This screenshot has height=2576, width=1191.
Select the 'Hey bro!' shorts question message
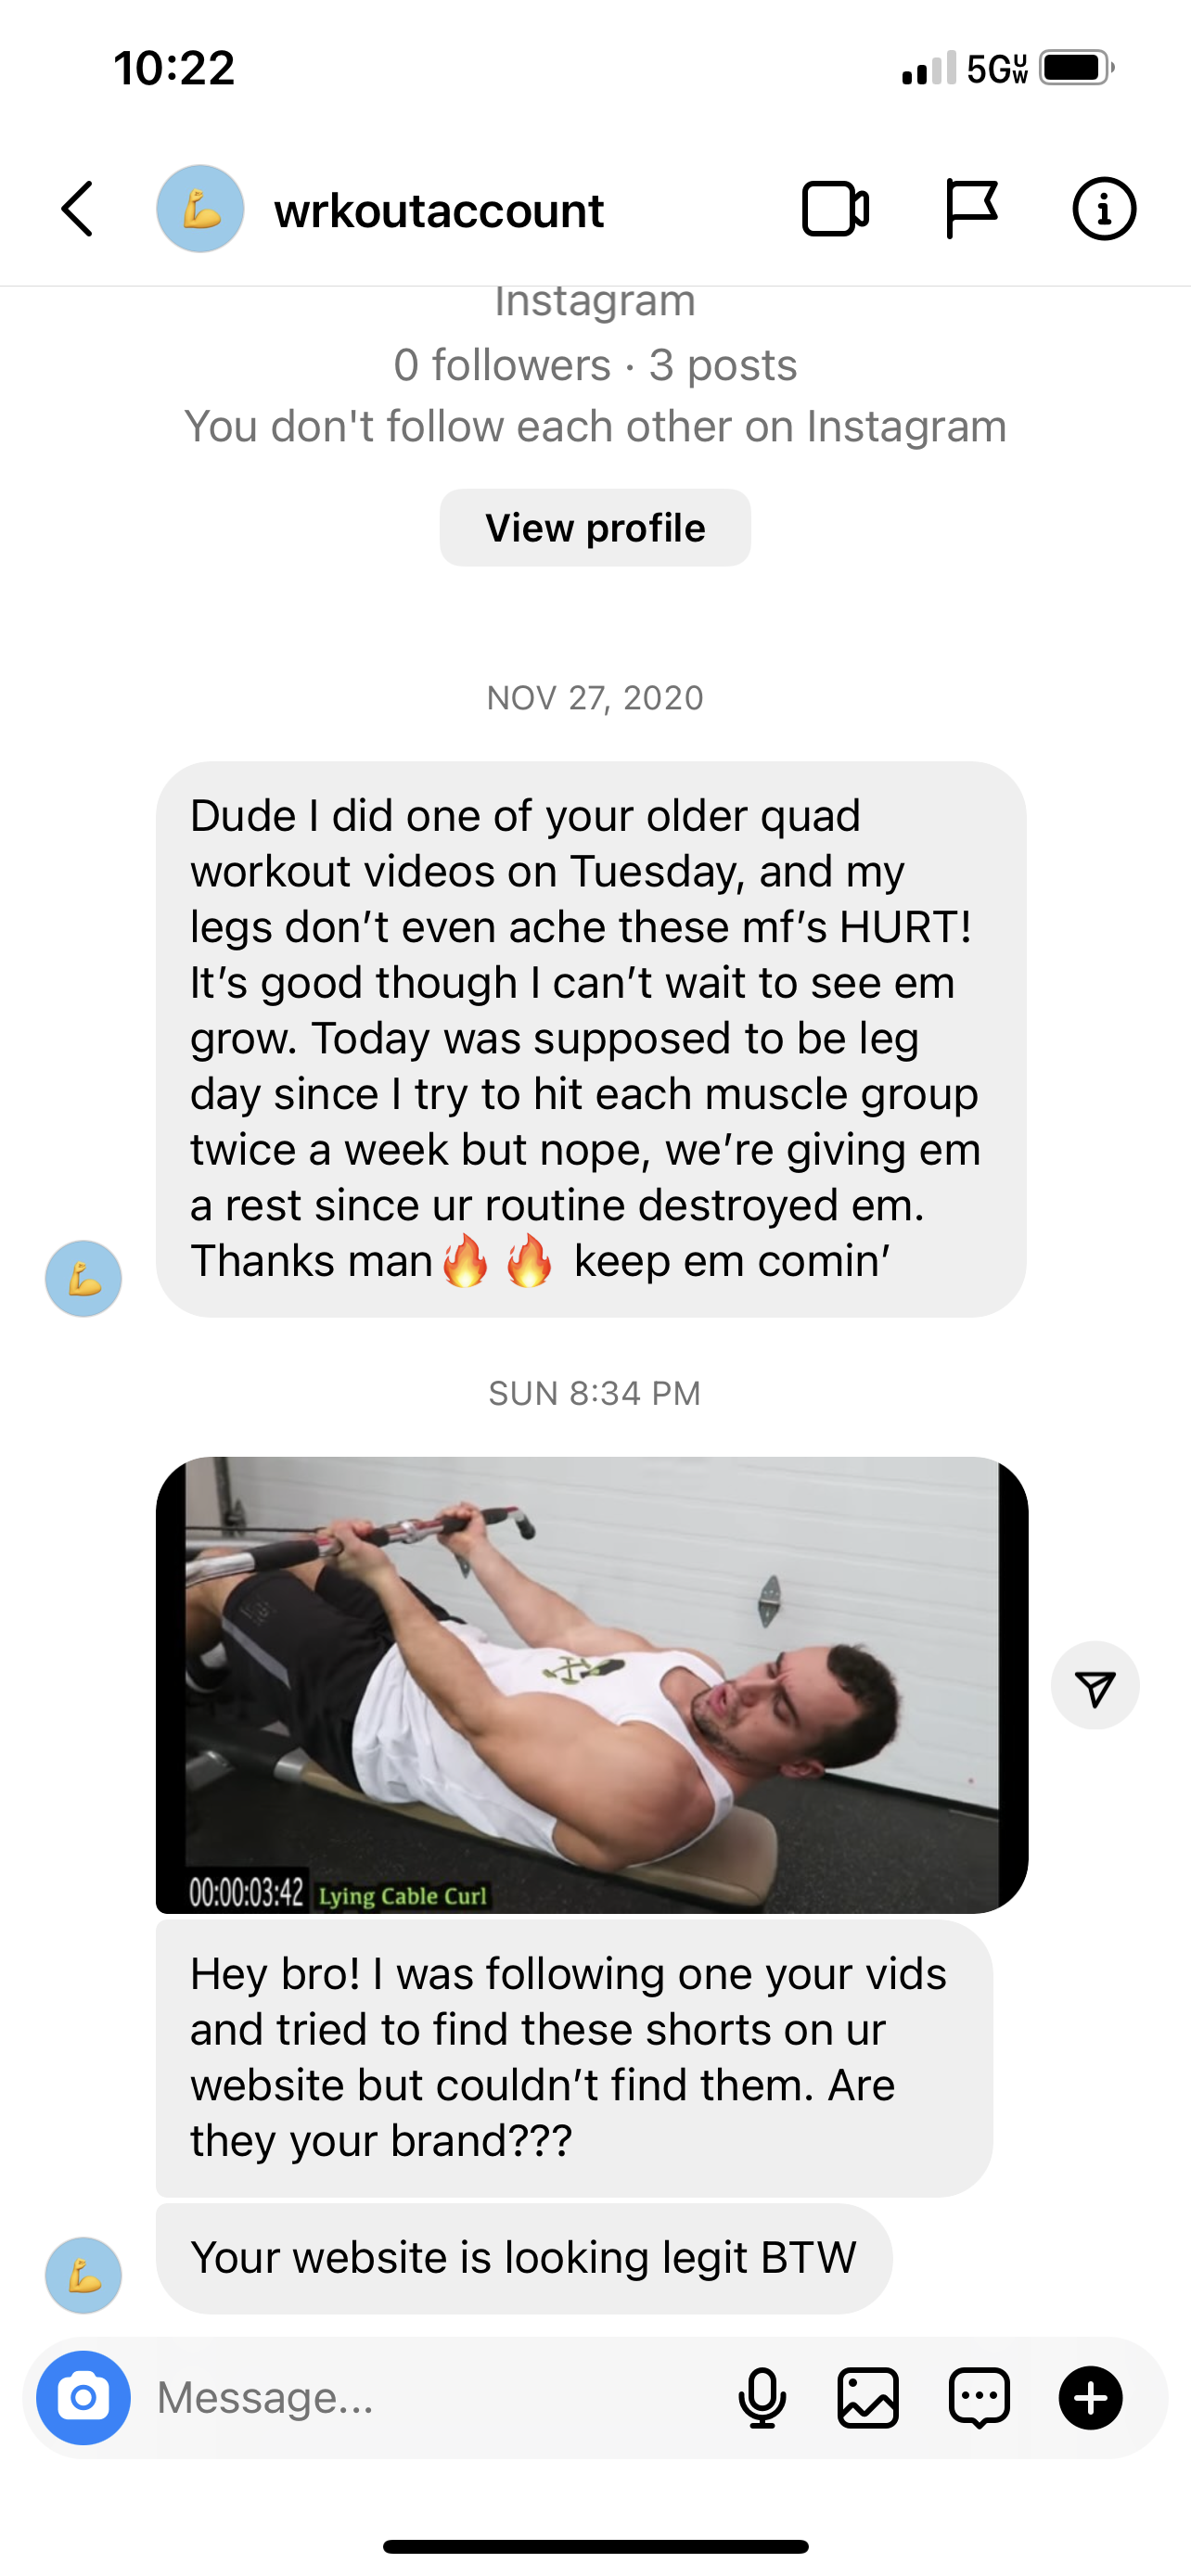574,2057
